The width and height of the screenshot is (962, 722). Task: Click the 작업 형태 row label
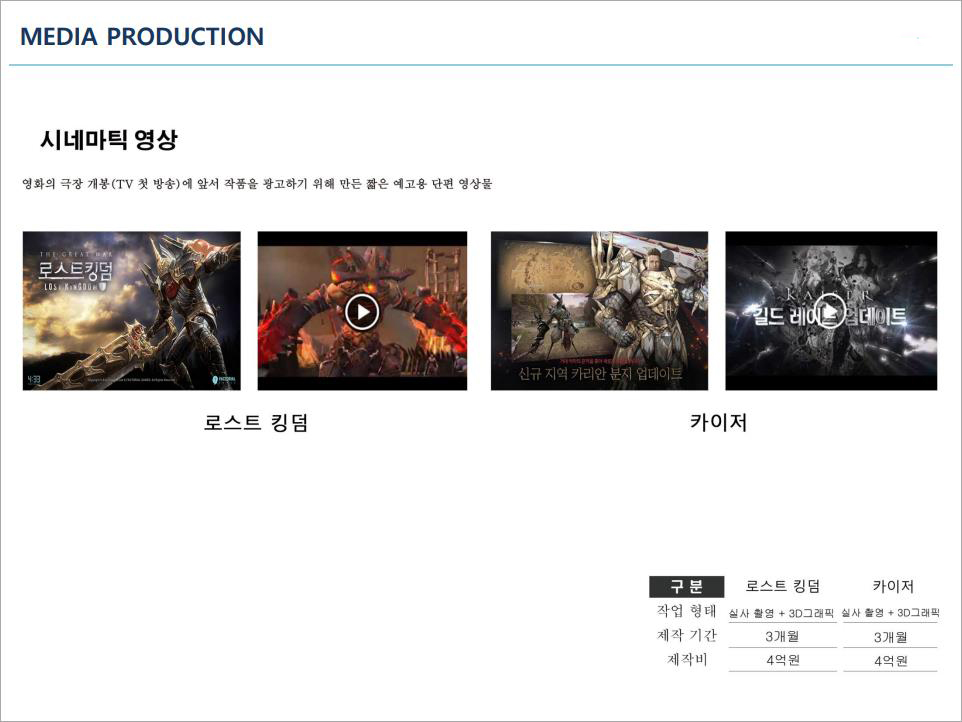point(687,611)
